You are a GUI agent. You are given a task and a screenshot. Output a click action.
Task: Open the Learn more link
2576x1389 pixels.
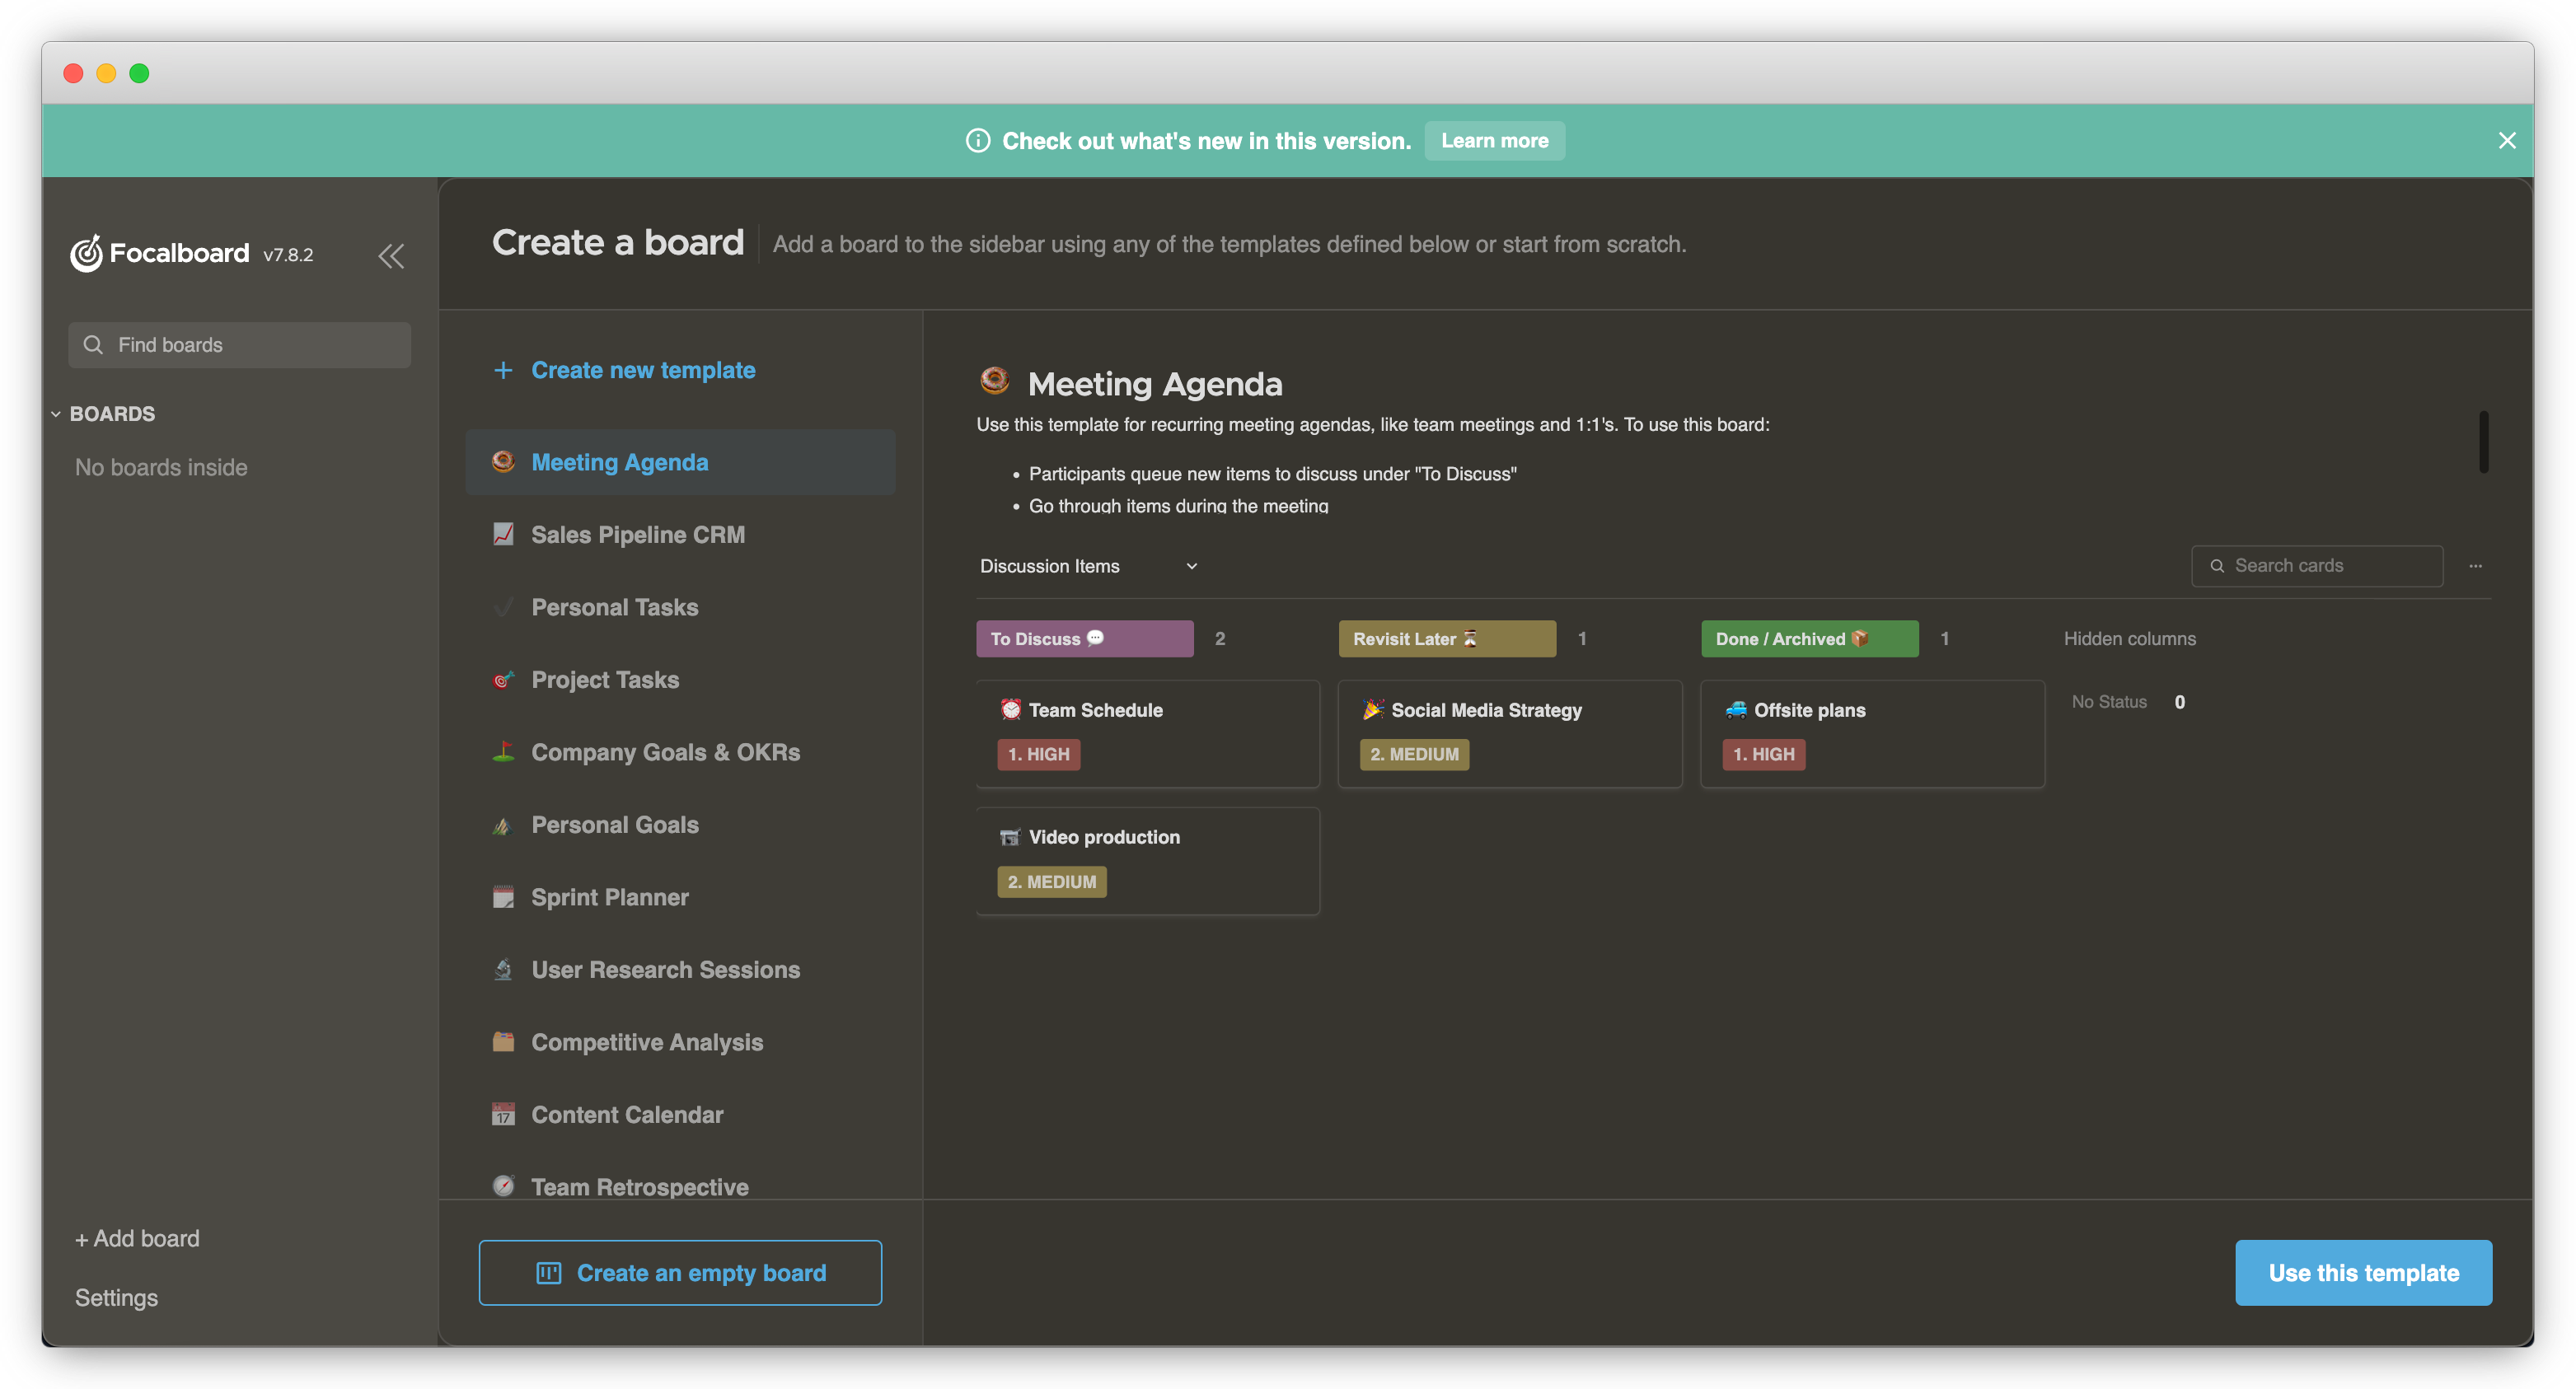[1494, 141]
